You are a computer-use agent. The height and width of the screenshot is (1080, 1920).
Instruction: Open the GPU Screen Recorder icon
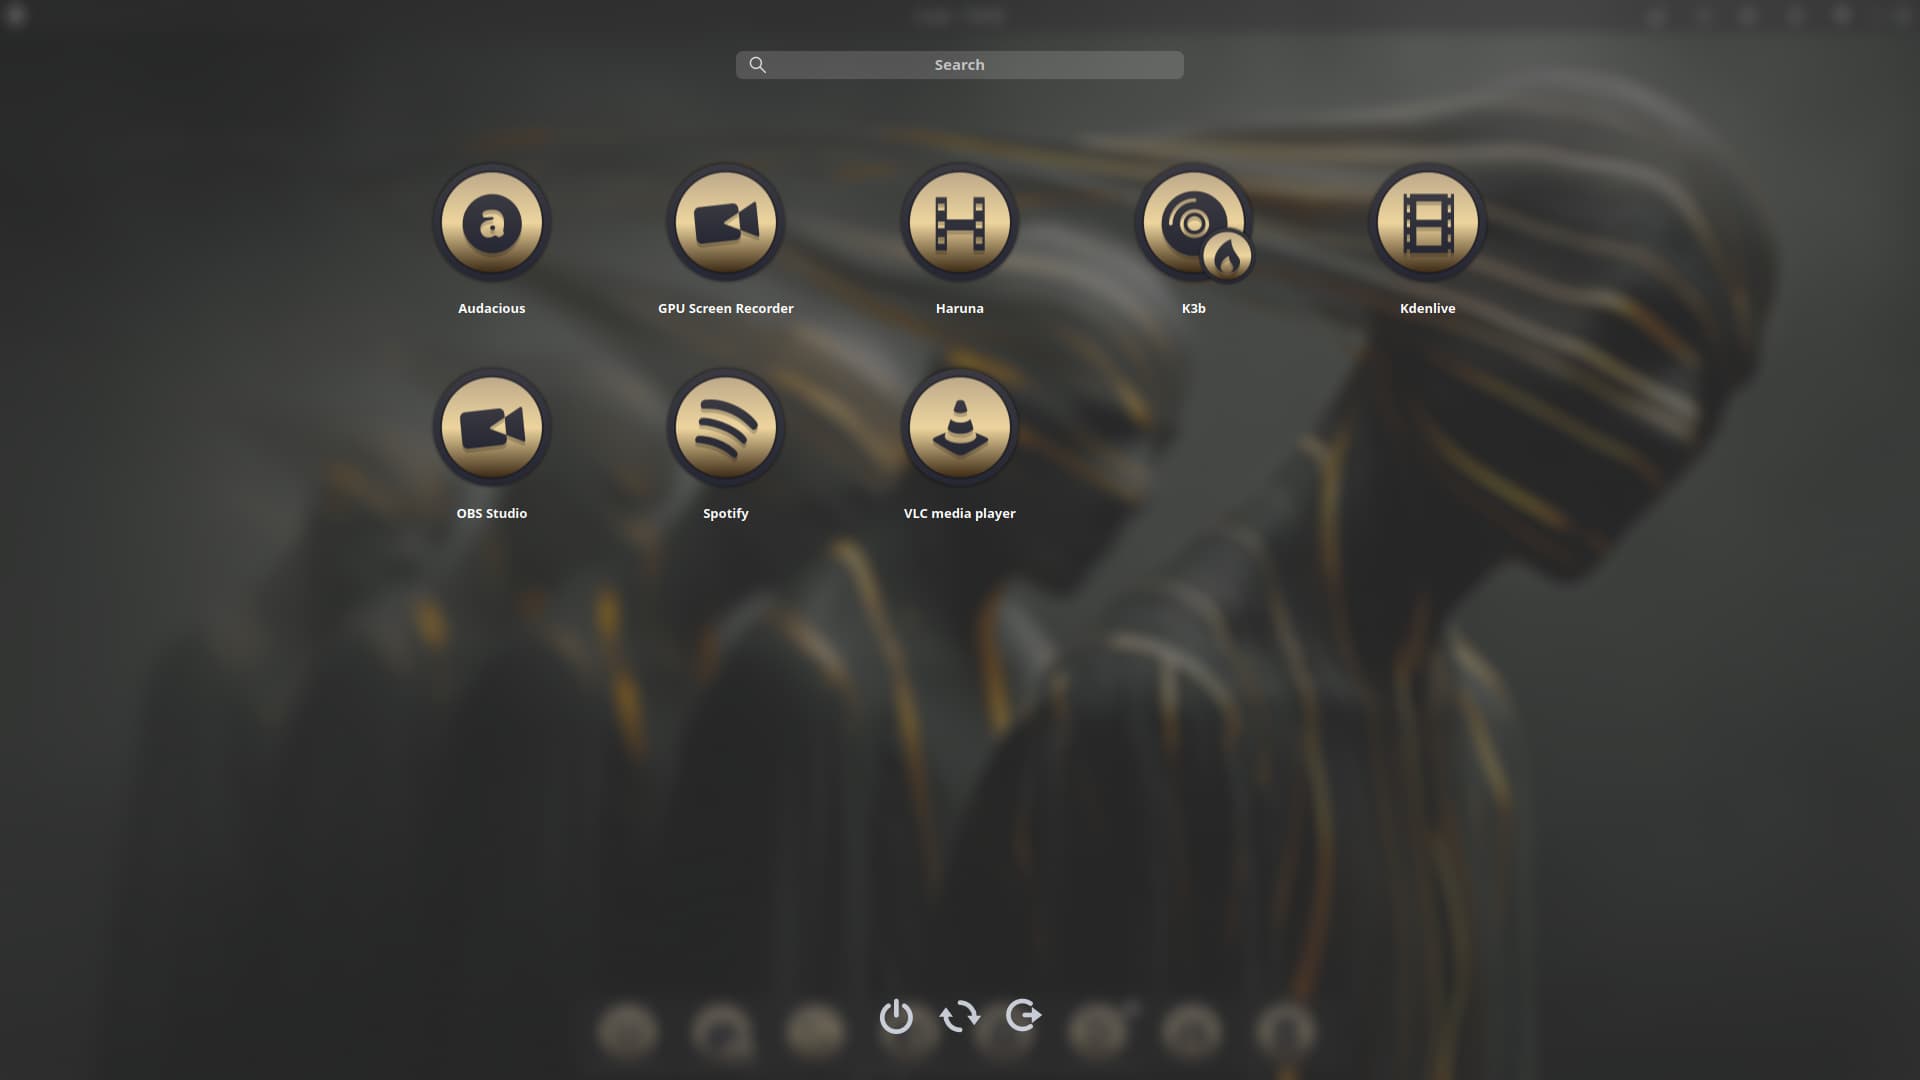tap(725, 222)
